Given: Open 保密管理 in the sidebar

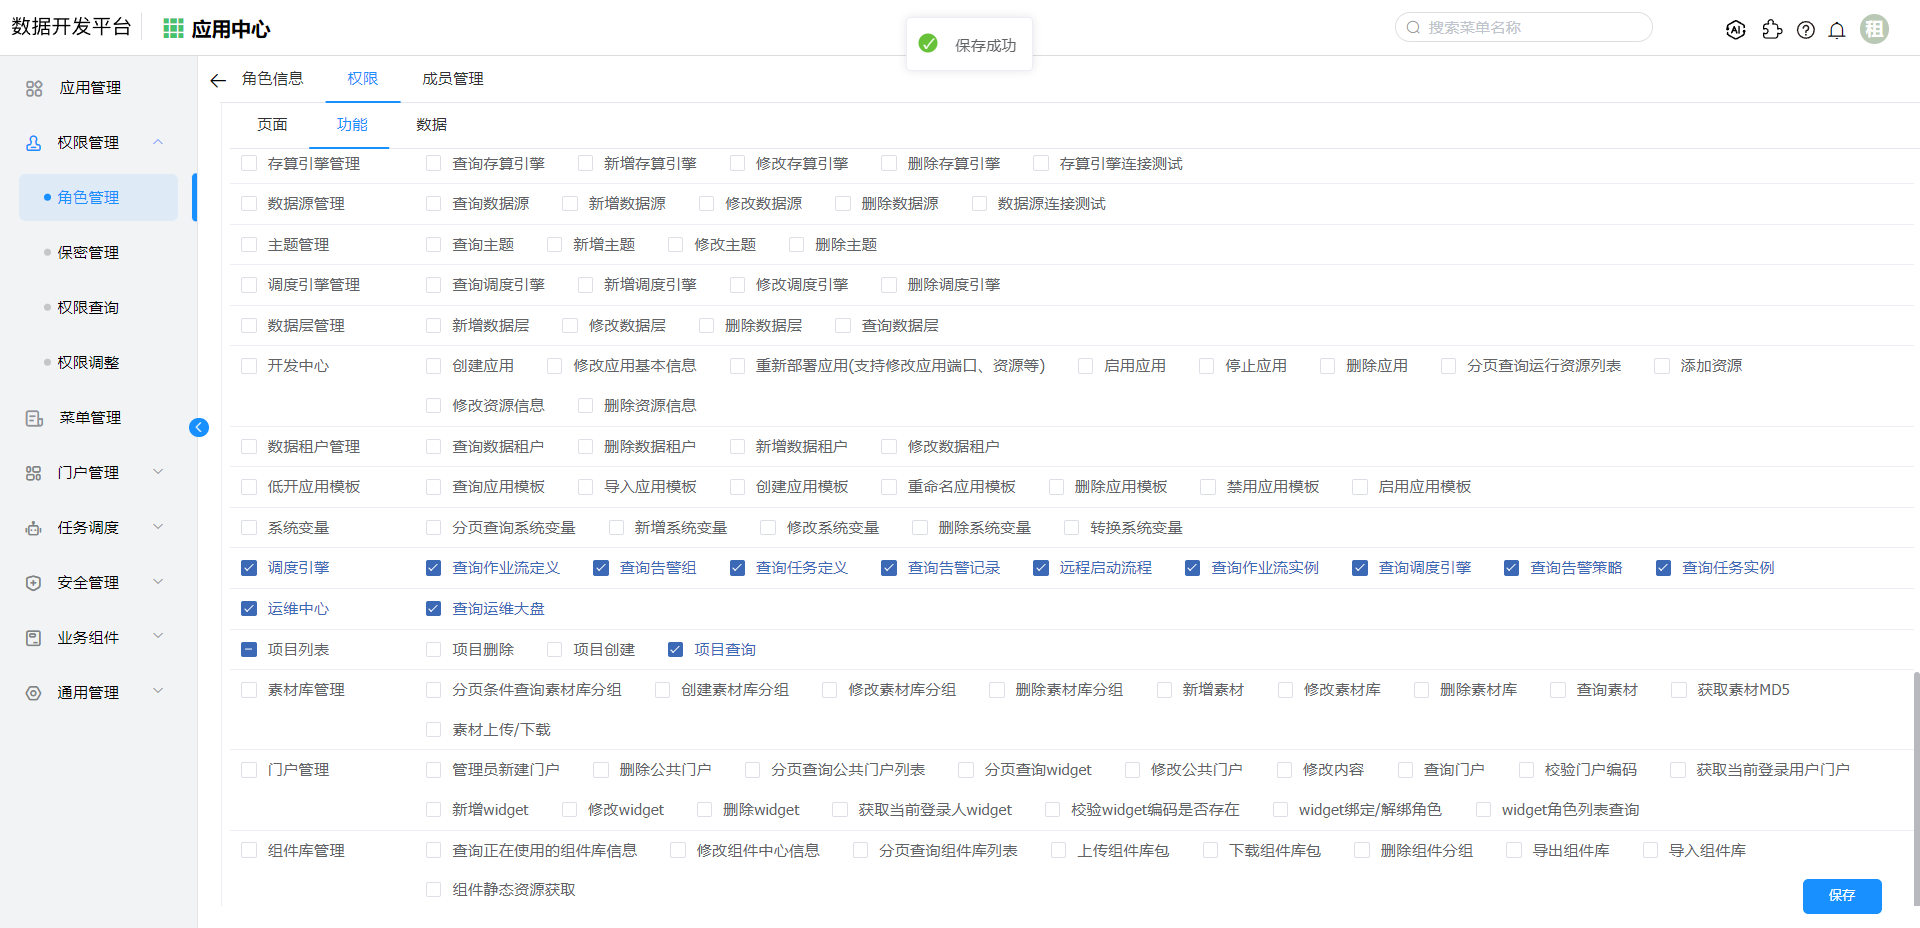Looking at the screenshot, I should (x=88, y=253).
